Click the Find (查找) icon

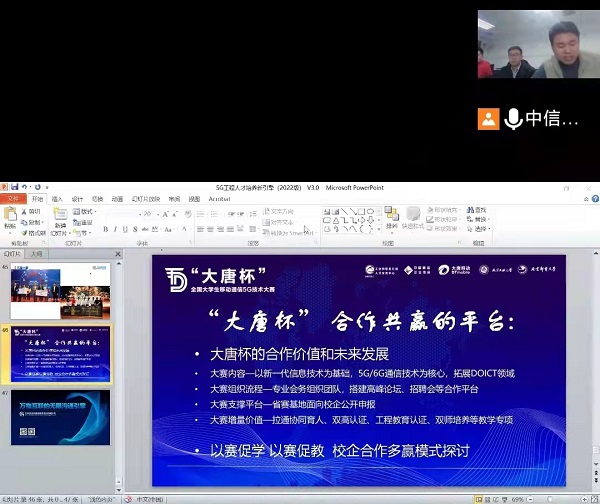pos(474,211)
